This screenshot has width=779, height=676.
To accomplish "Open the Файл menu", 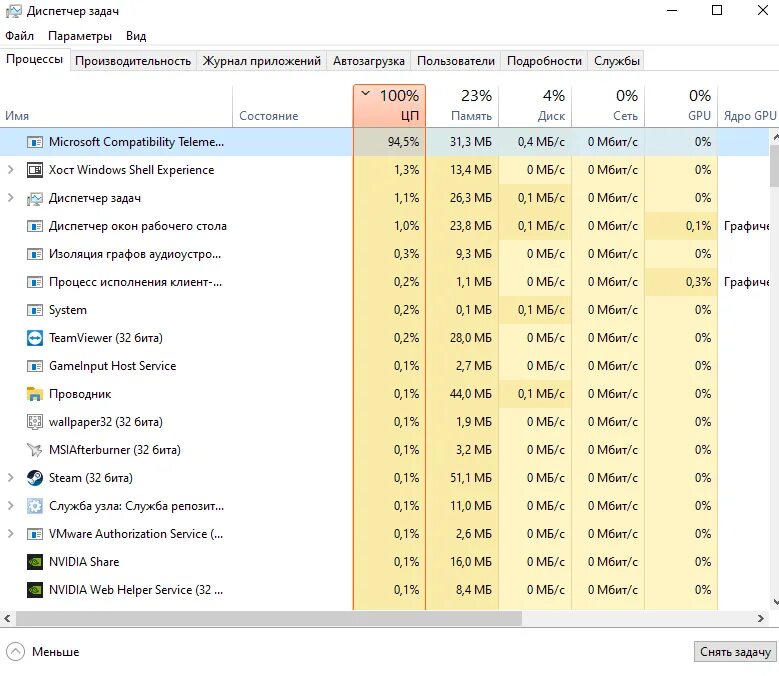I will (19, 36).
